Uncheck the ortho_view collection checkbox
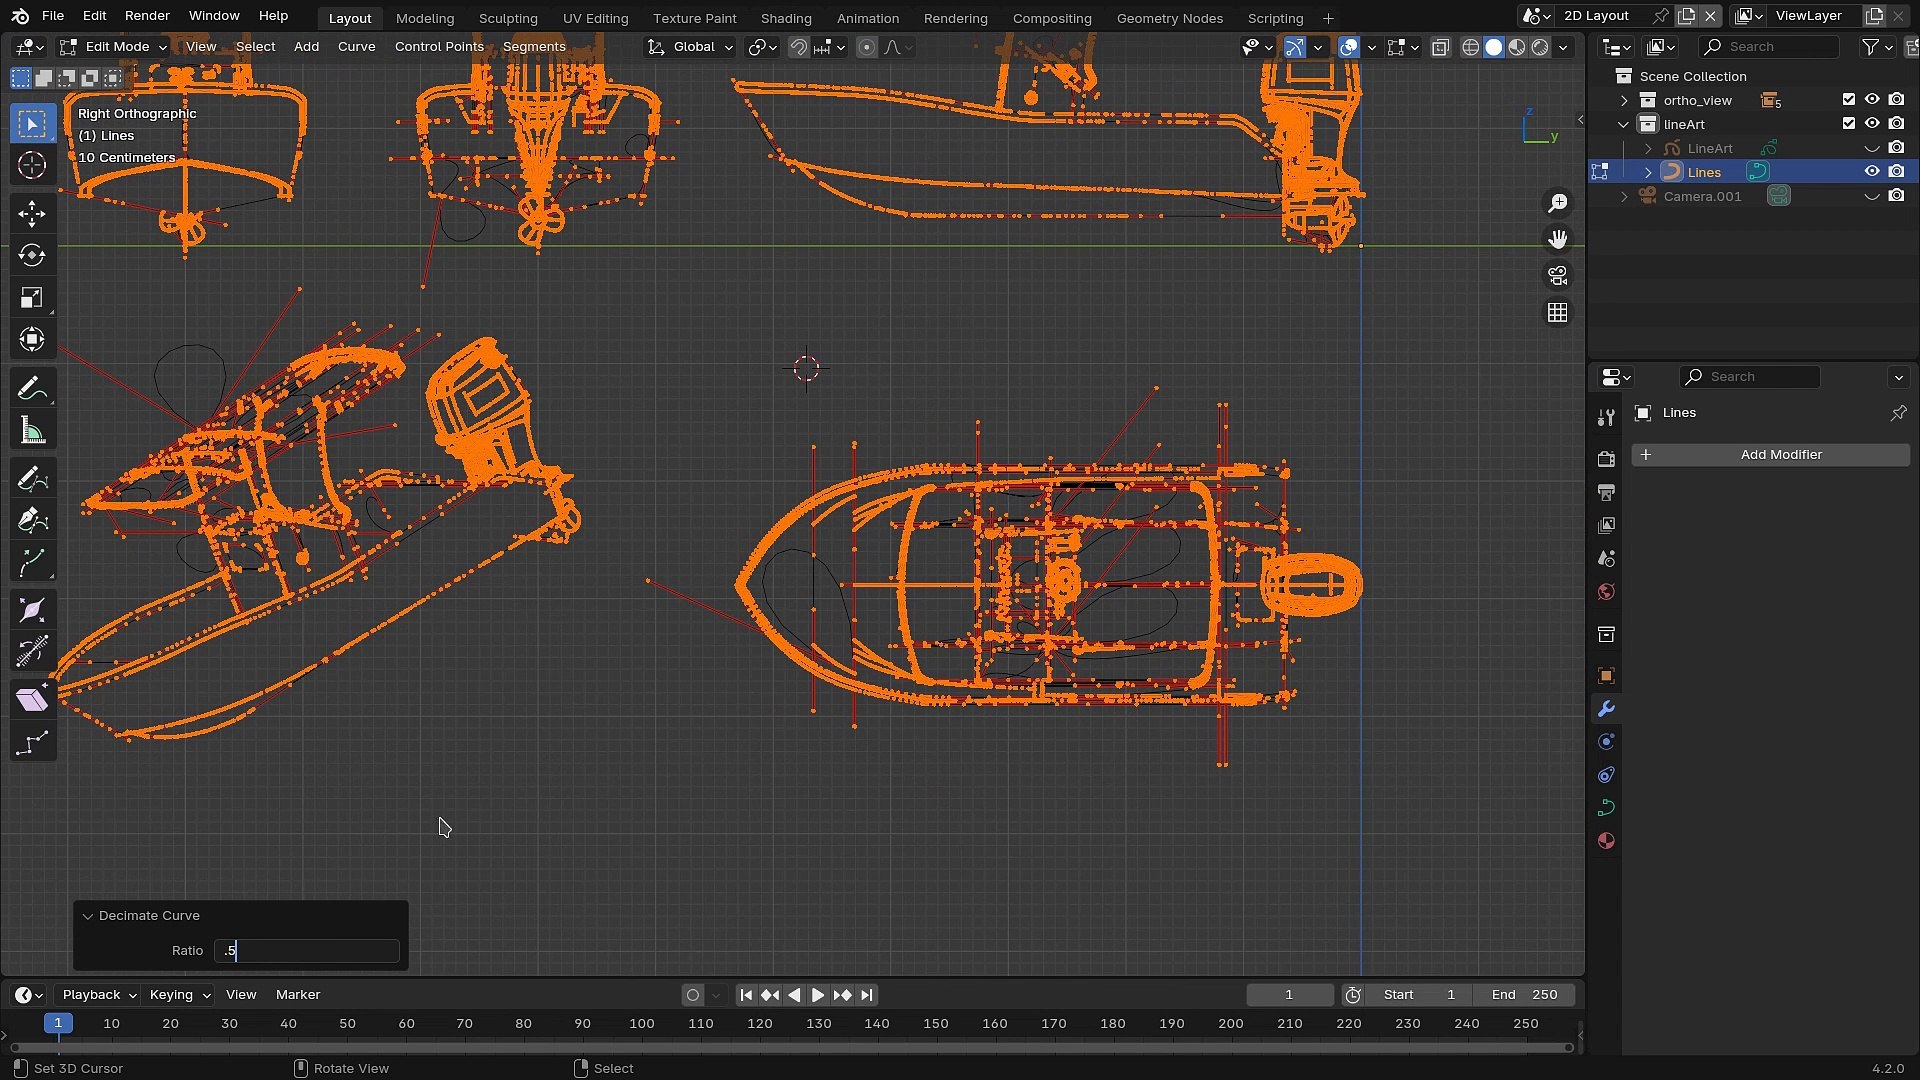Image resolution: width=1920 pixels, height=1080 pixels. click(1848, 99)
